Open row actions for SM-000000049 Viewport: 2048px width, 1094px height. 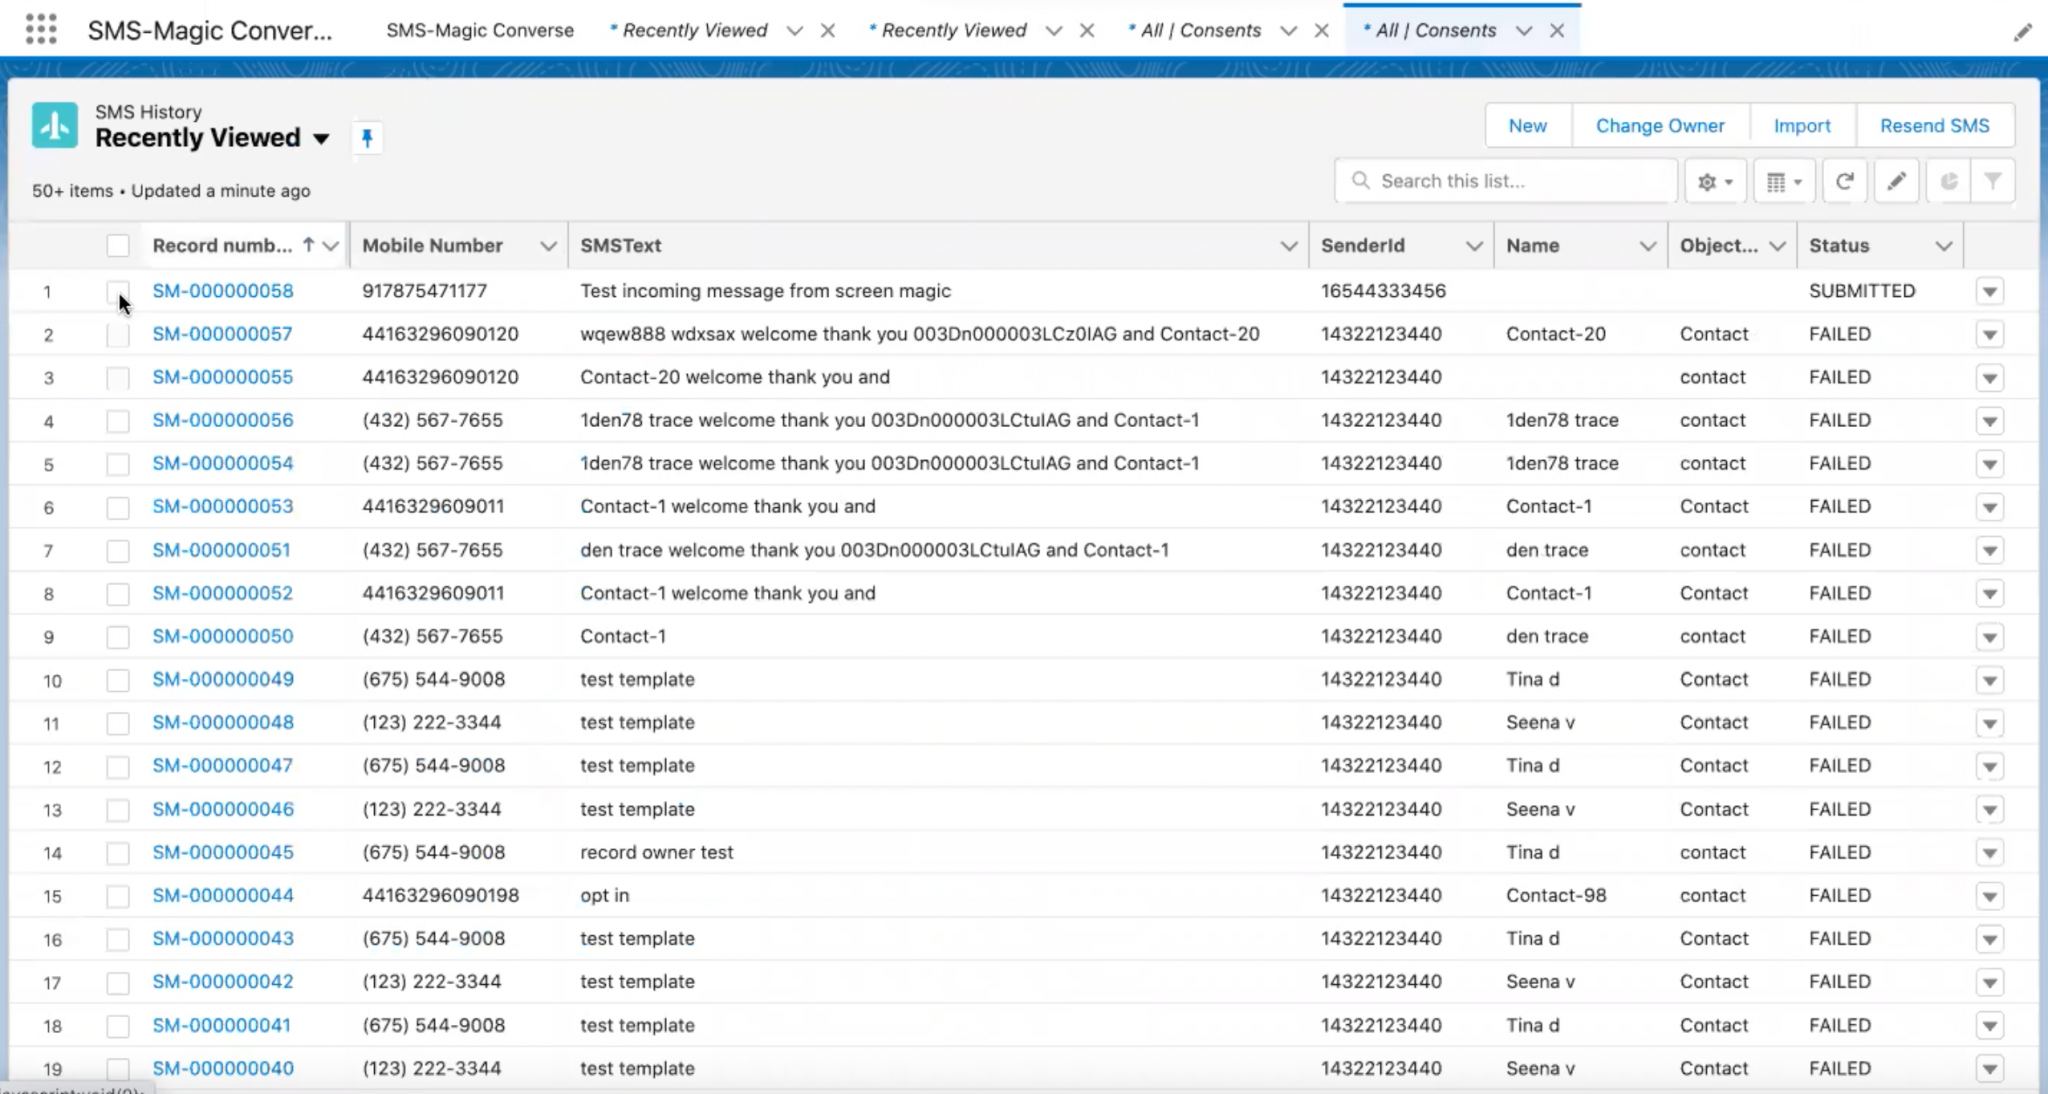(1990, 680)
